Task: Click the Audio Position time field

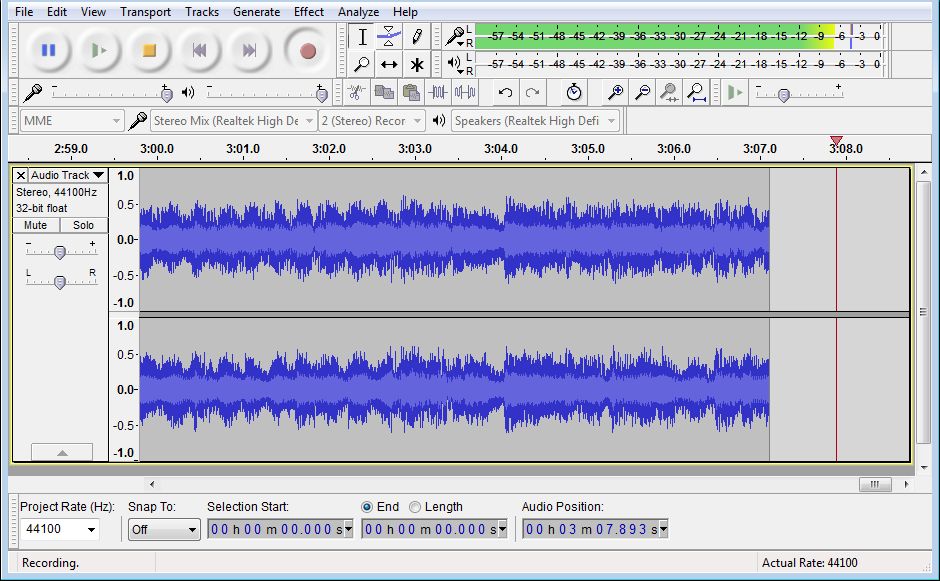Action: [x=588, y=529]
